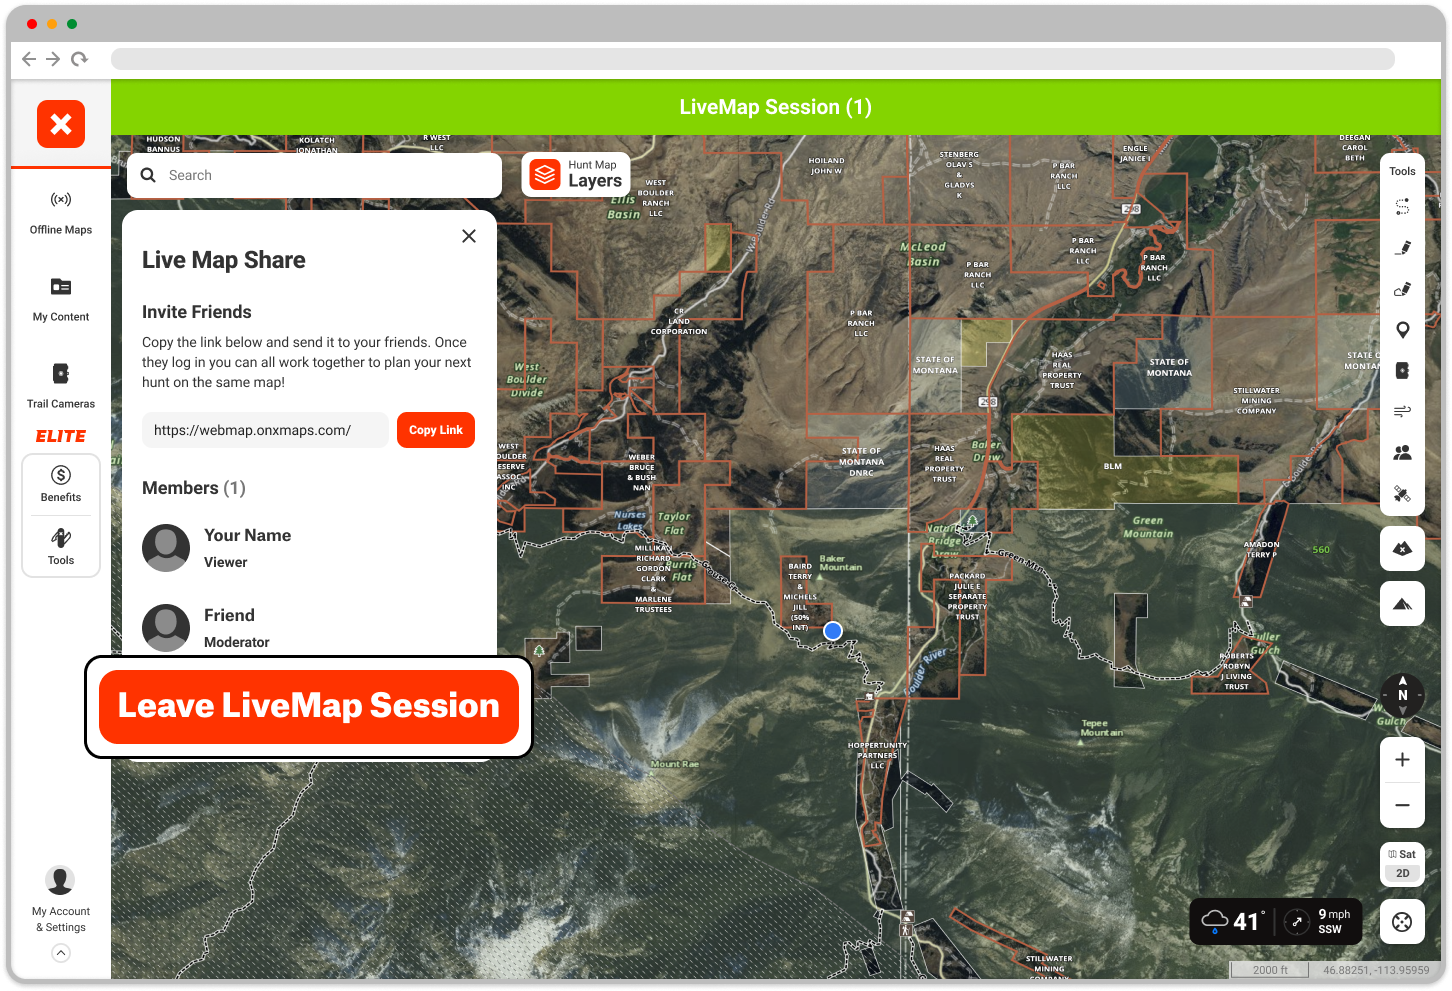
Task: Select the satellite tool icon
Action: click(x=1402, y=493)
